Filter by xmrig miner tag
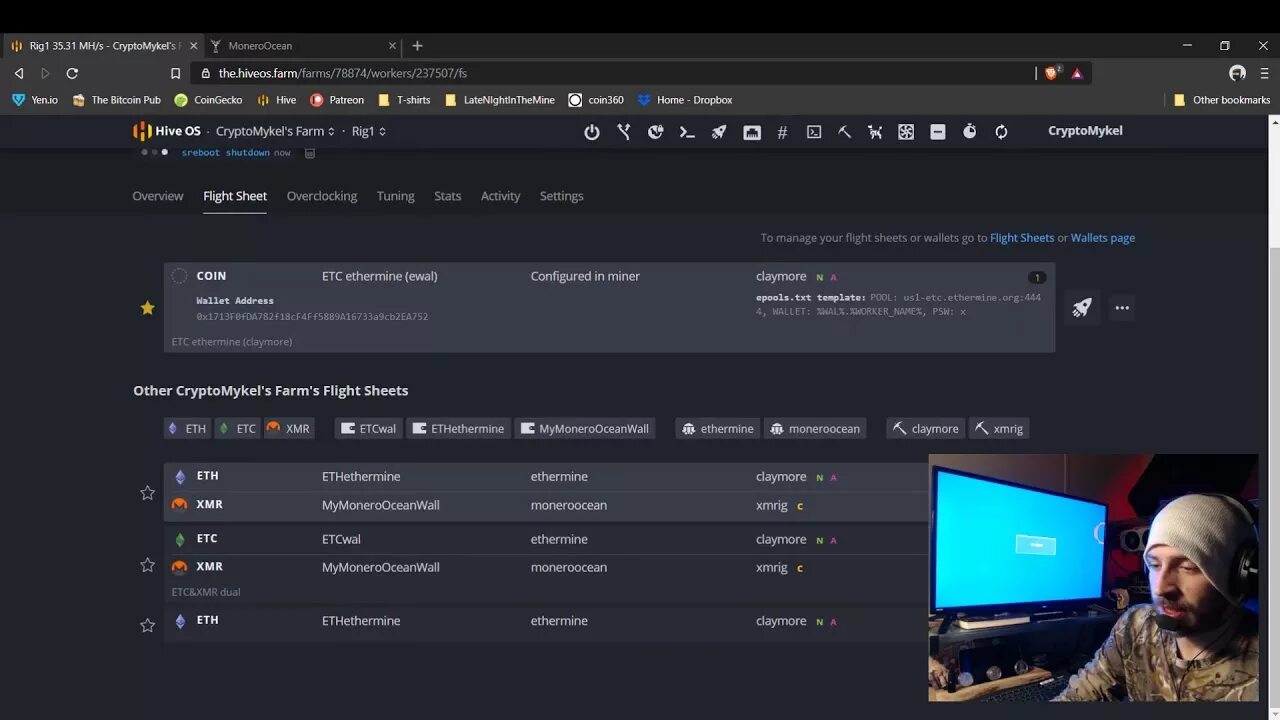The height and width of the screenshot is (720, 1280). [x=1000, y=428]
